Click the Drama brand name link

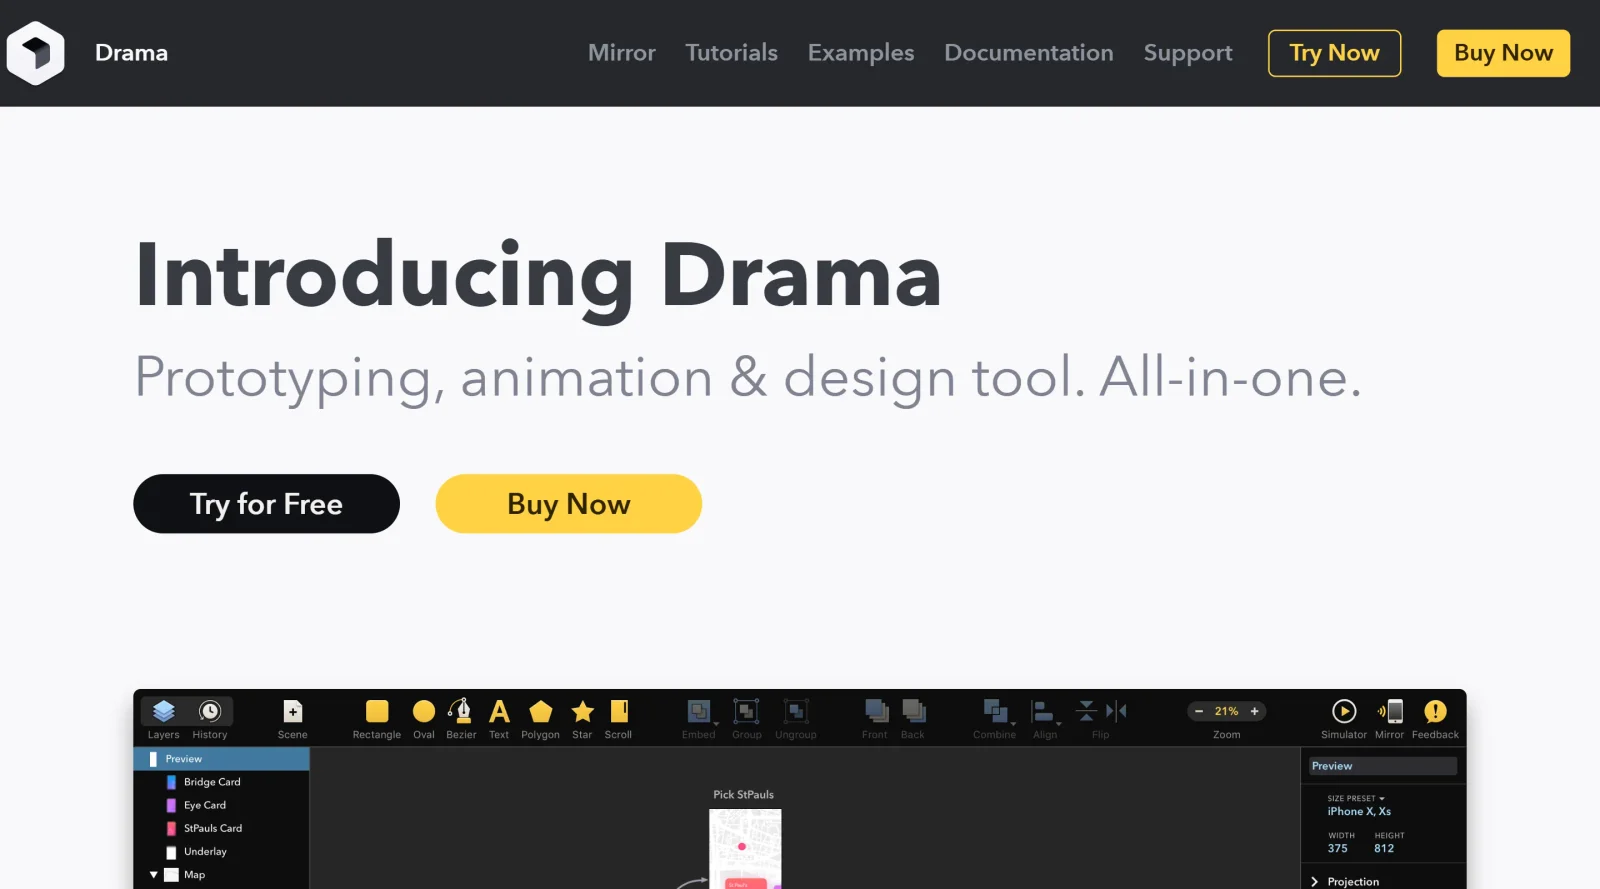click(131, 53)
